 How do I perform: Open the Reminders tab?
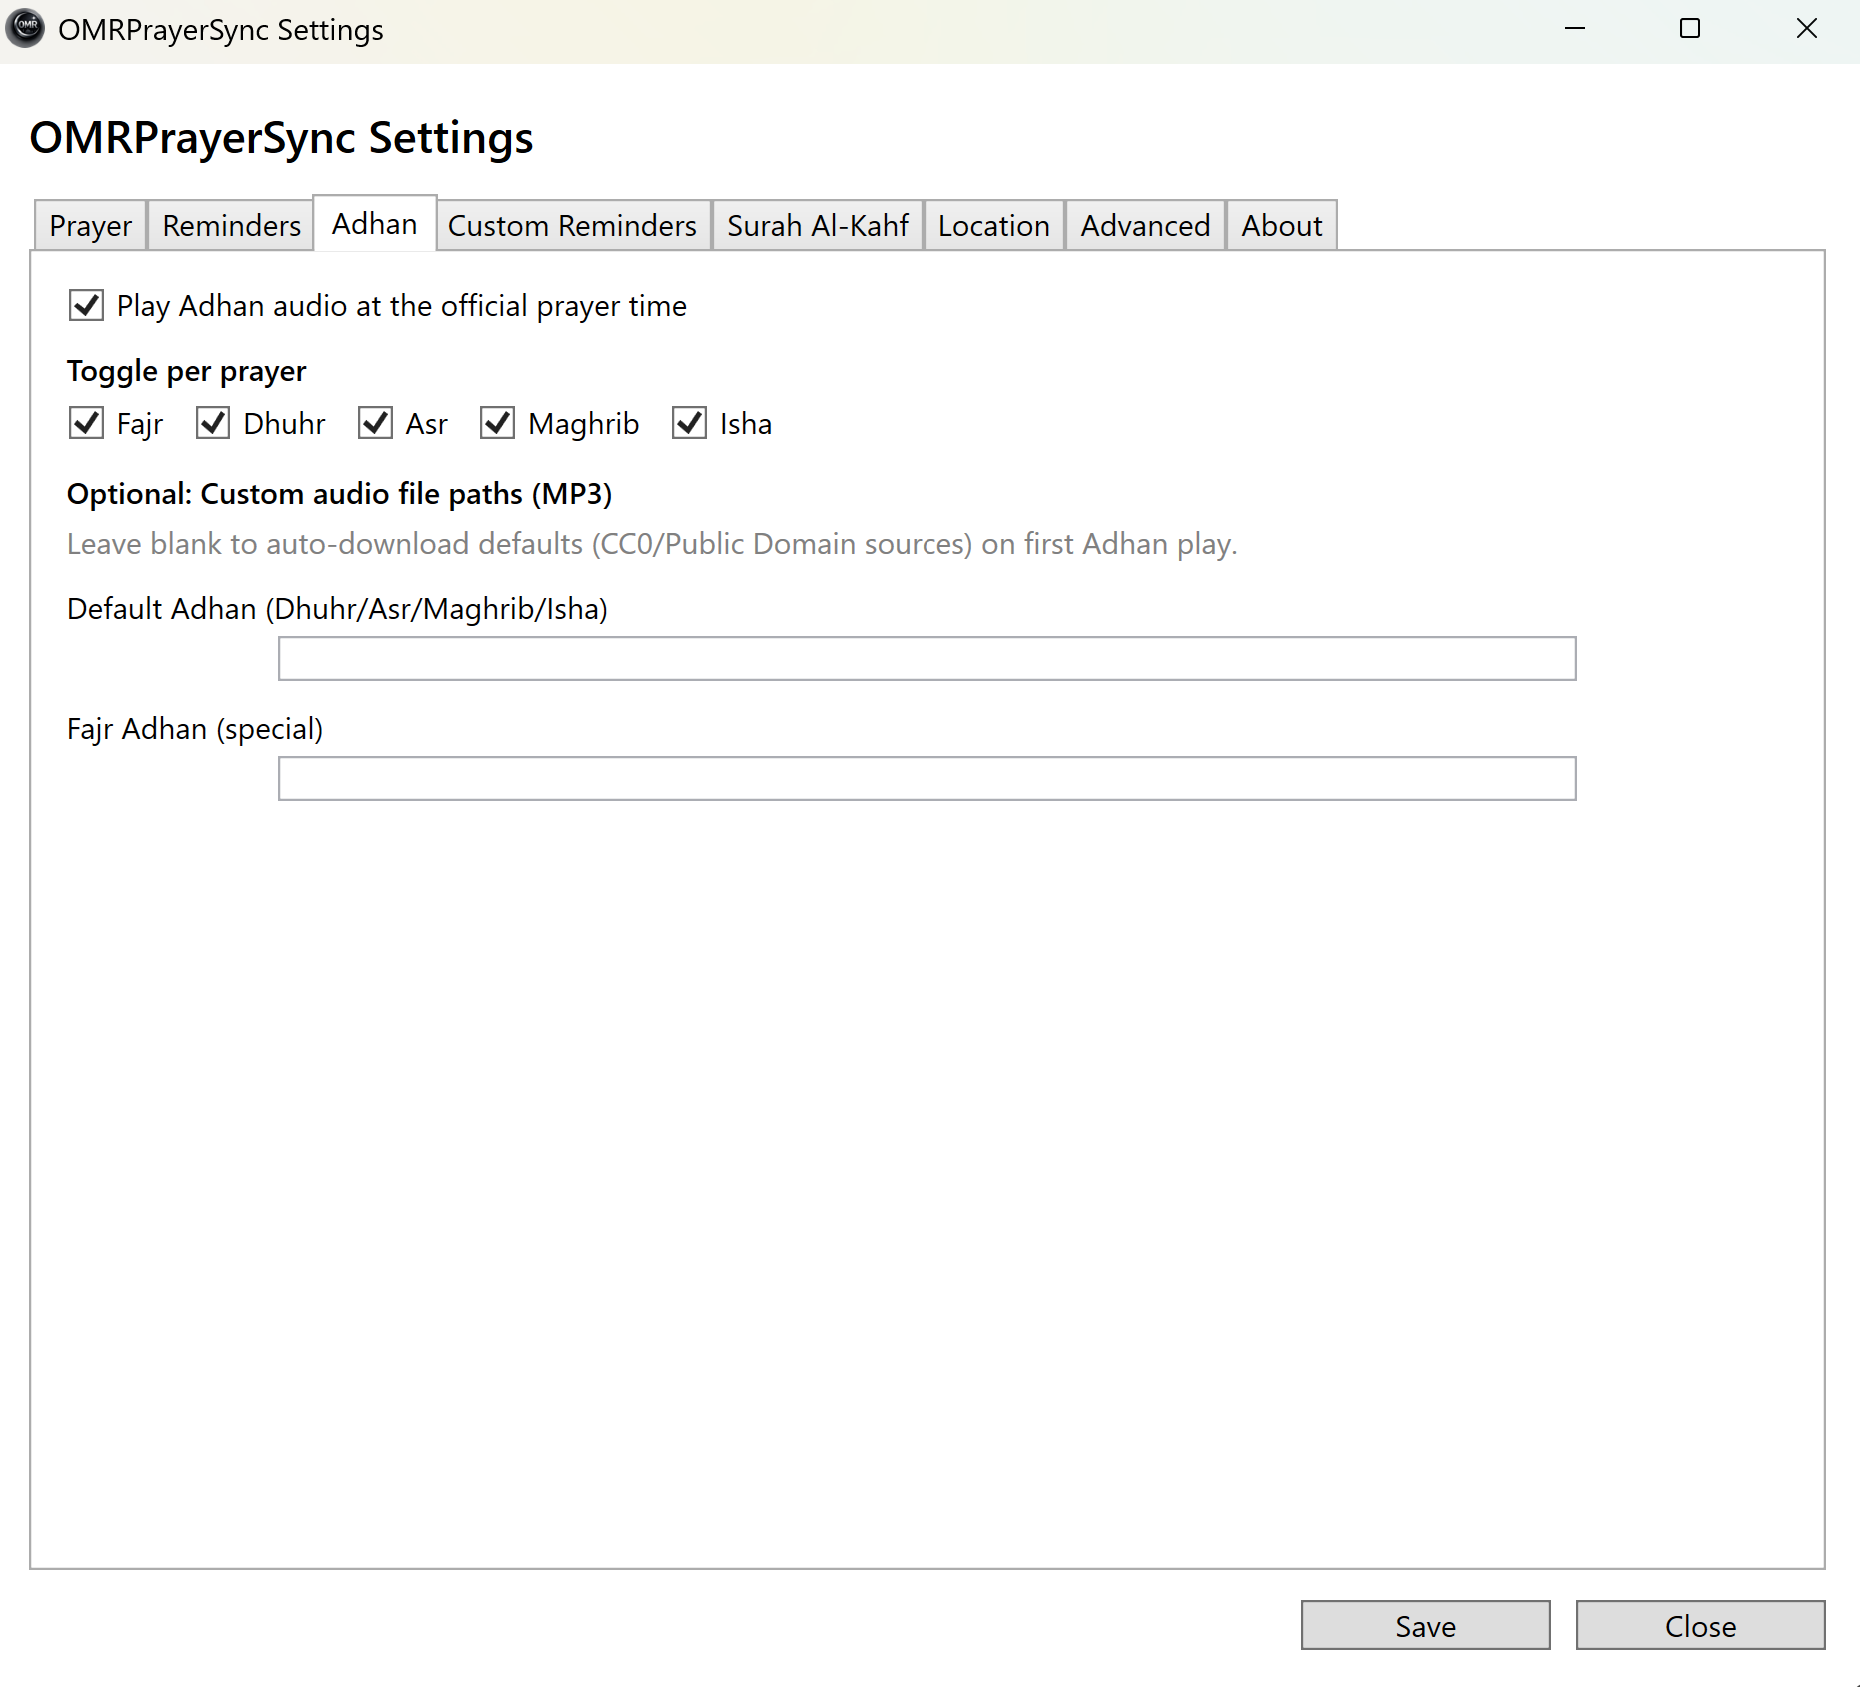tap(231, 225)
